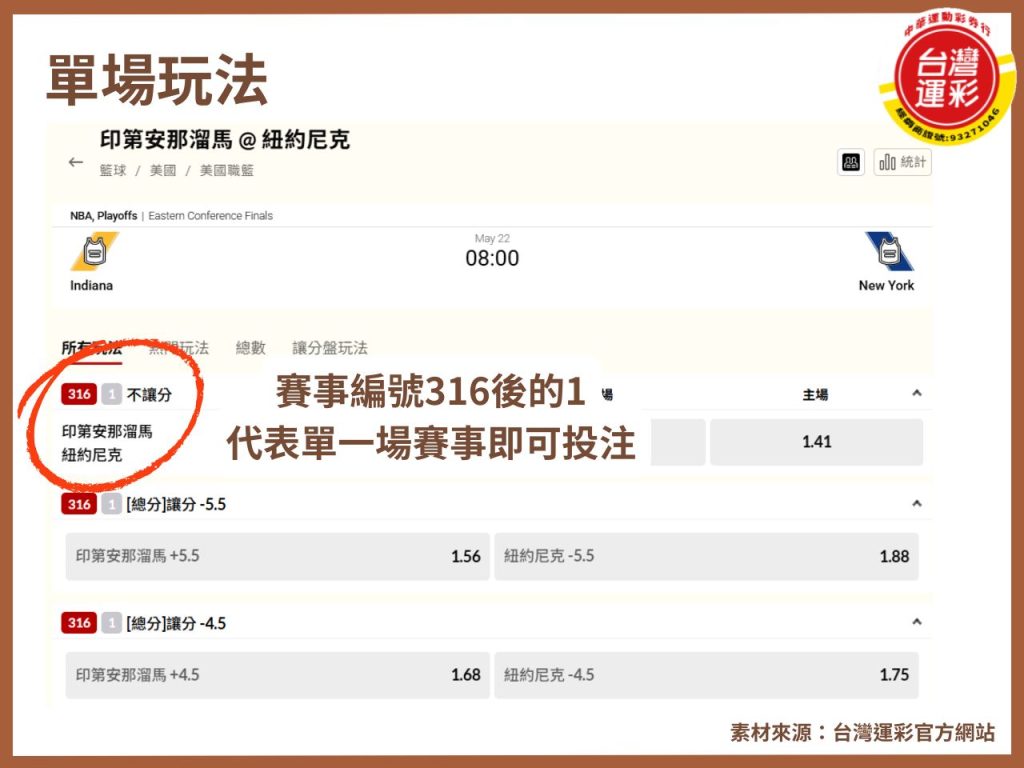Click the NBA, Playoffs league label
The height and width of the screenshot is (768, 1024).
103,216
